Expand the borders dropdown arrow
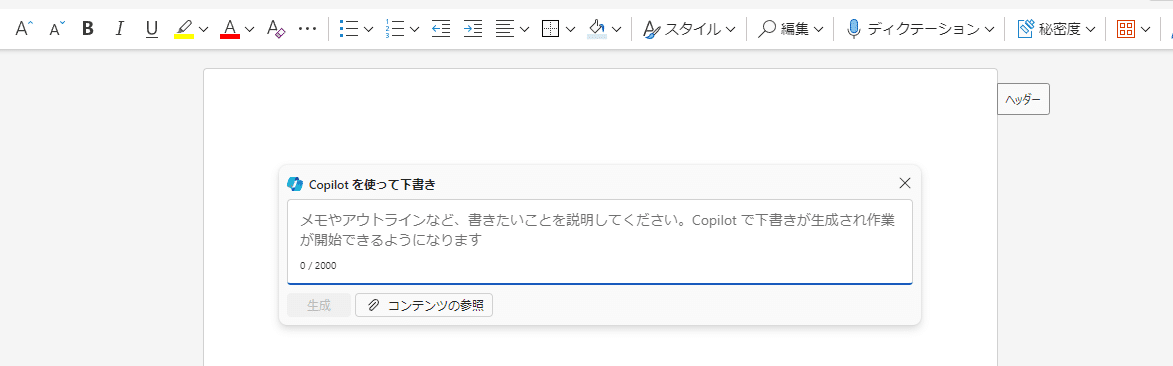This screenshot has width=1173, height=366. click(x=571, y=29)
